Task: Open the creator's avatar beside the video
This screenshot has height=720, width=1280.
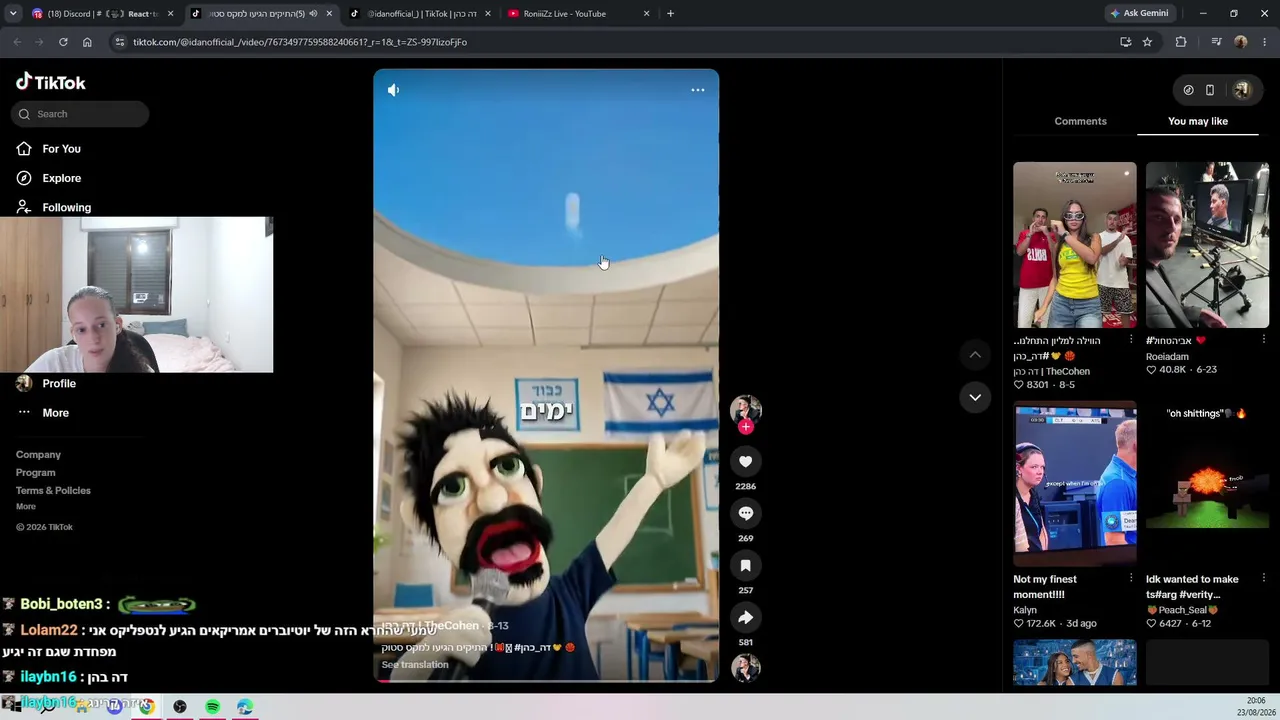Action: click(745, 409)
